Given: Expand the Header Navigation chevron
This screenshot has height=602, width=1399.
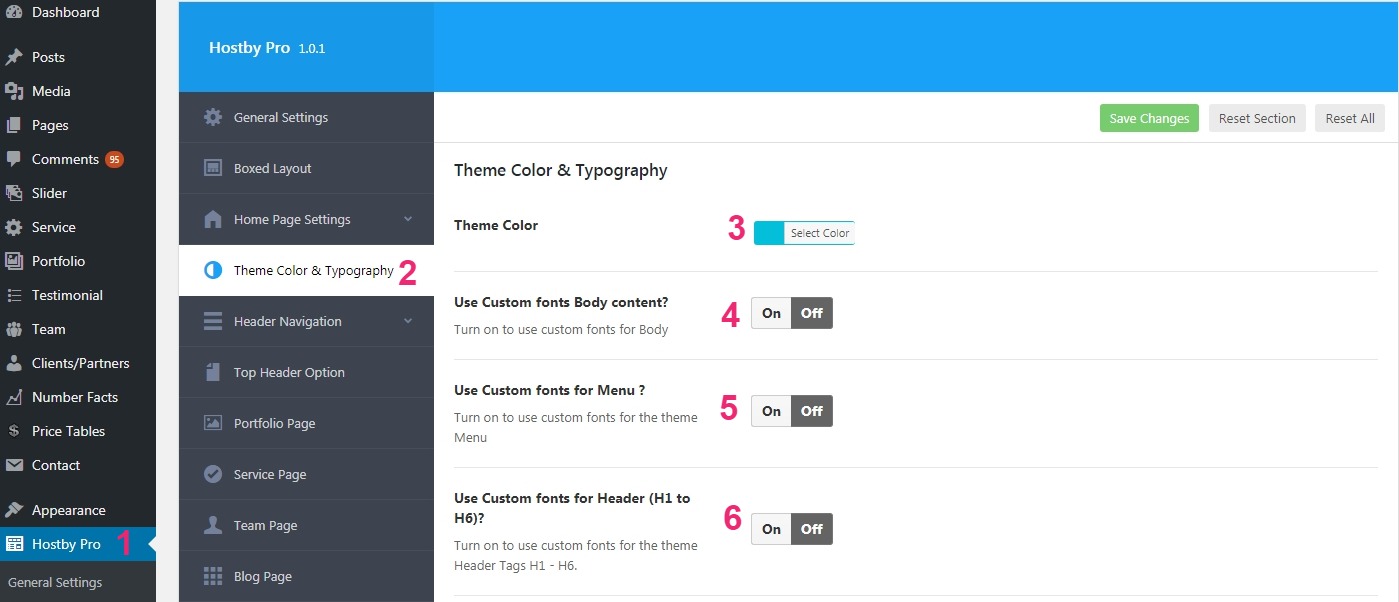Looking at the screenshot, I should point(408,321).
